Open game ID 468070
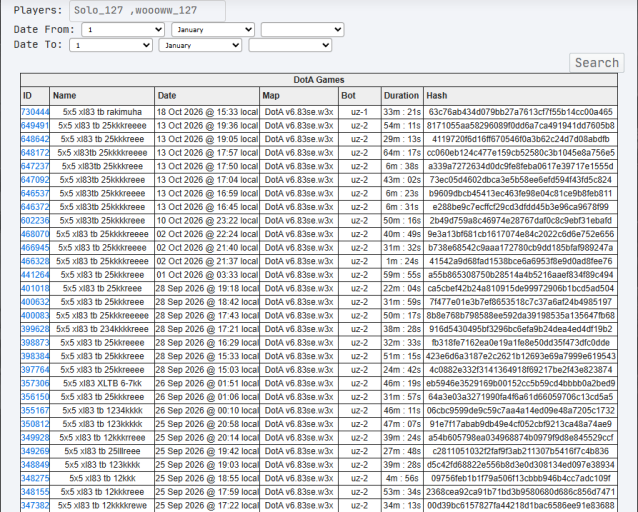 coord(35,234)
